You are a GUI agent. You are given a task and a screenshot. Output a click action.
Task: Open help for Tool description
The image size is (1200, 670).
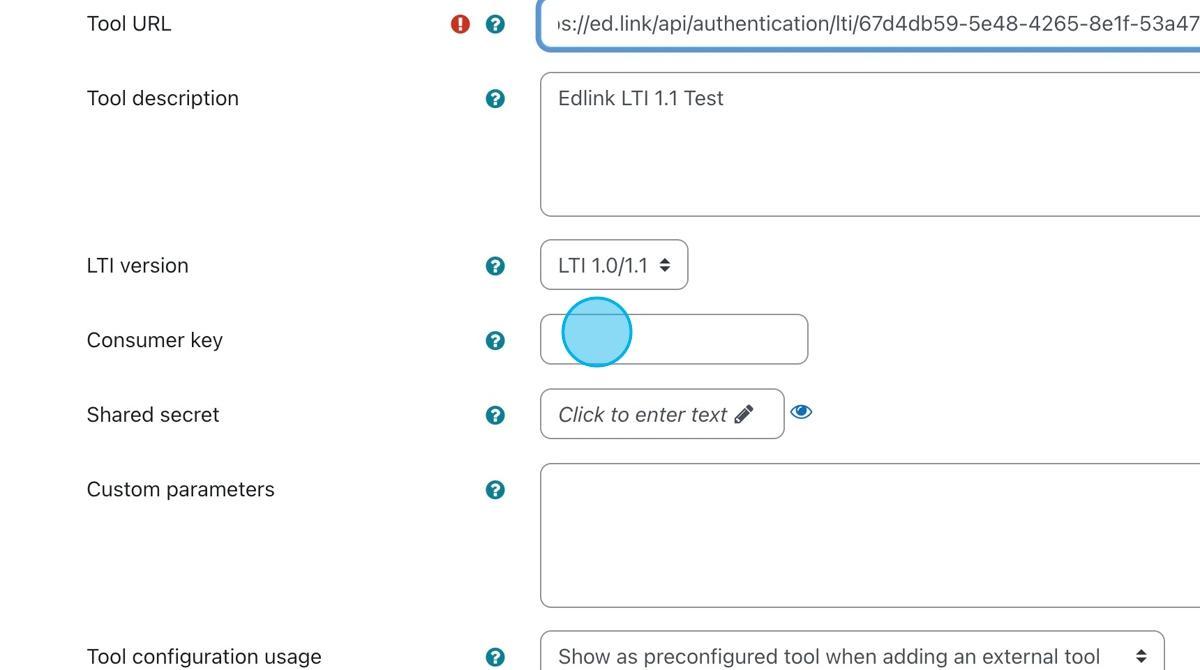click(x=495, y=98)
